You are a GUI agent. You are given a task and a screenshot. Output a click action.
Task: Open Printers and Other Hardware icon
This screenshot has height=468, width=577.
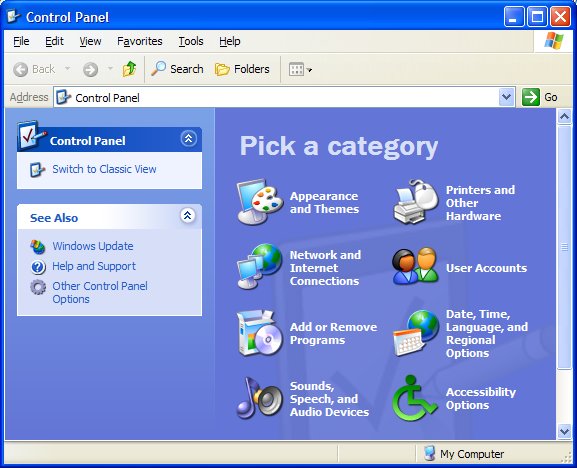point(416,202)
